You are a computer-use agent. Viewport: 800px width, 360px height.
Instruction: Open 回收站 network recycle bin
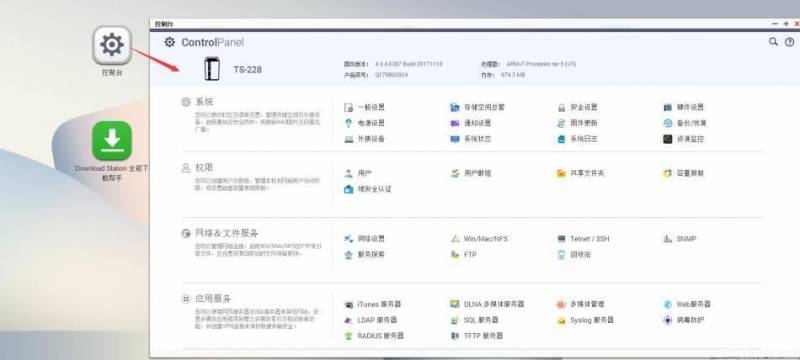tap(574, 254)
